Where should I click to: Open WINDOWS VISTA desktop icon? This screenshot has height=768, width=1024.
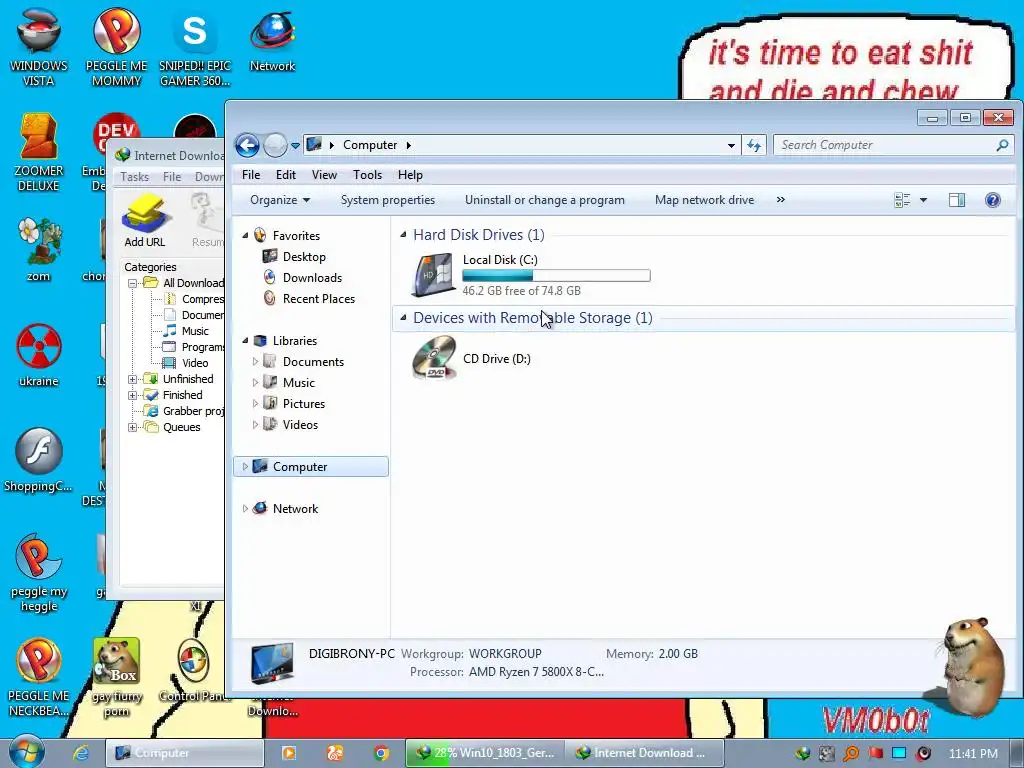39,46
